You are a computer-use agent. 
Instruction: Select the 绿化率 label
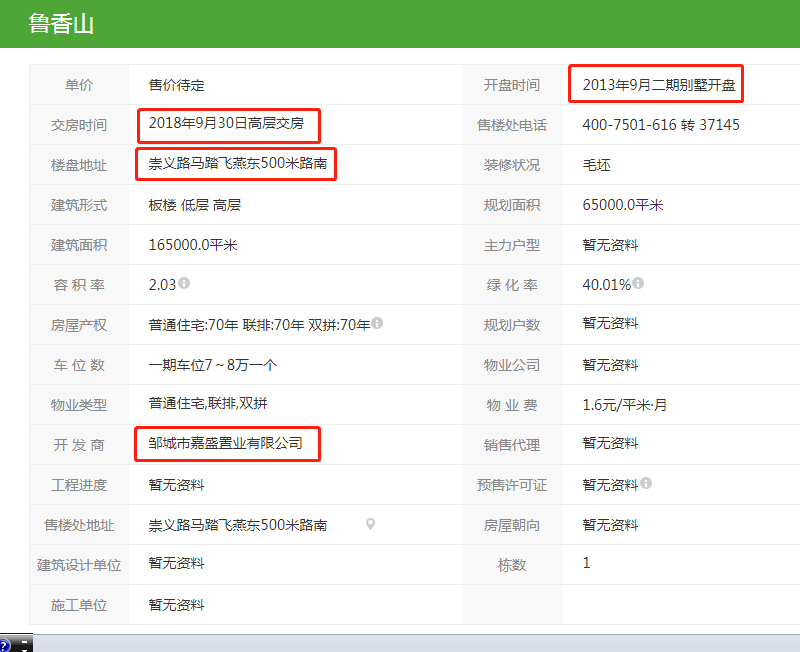pos(512,285)
